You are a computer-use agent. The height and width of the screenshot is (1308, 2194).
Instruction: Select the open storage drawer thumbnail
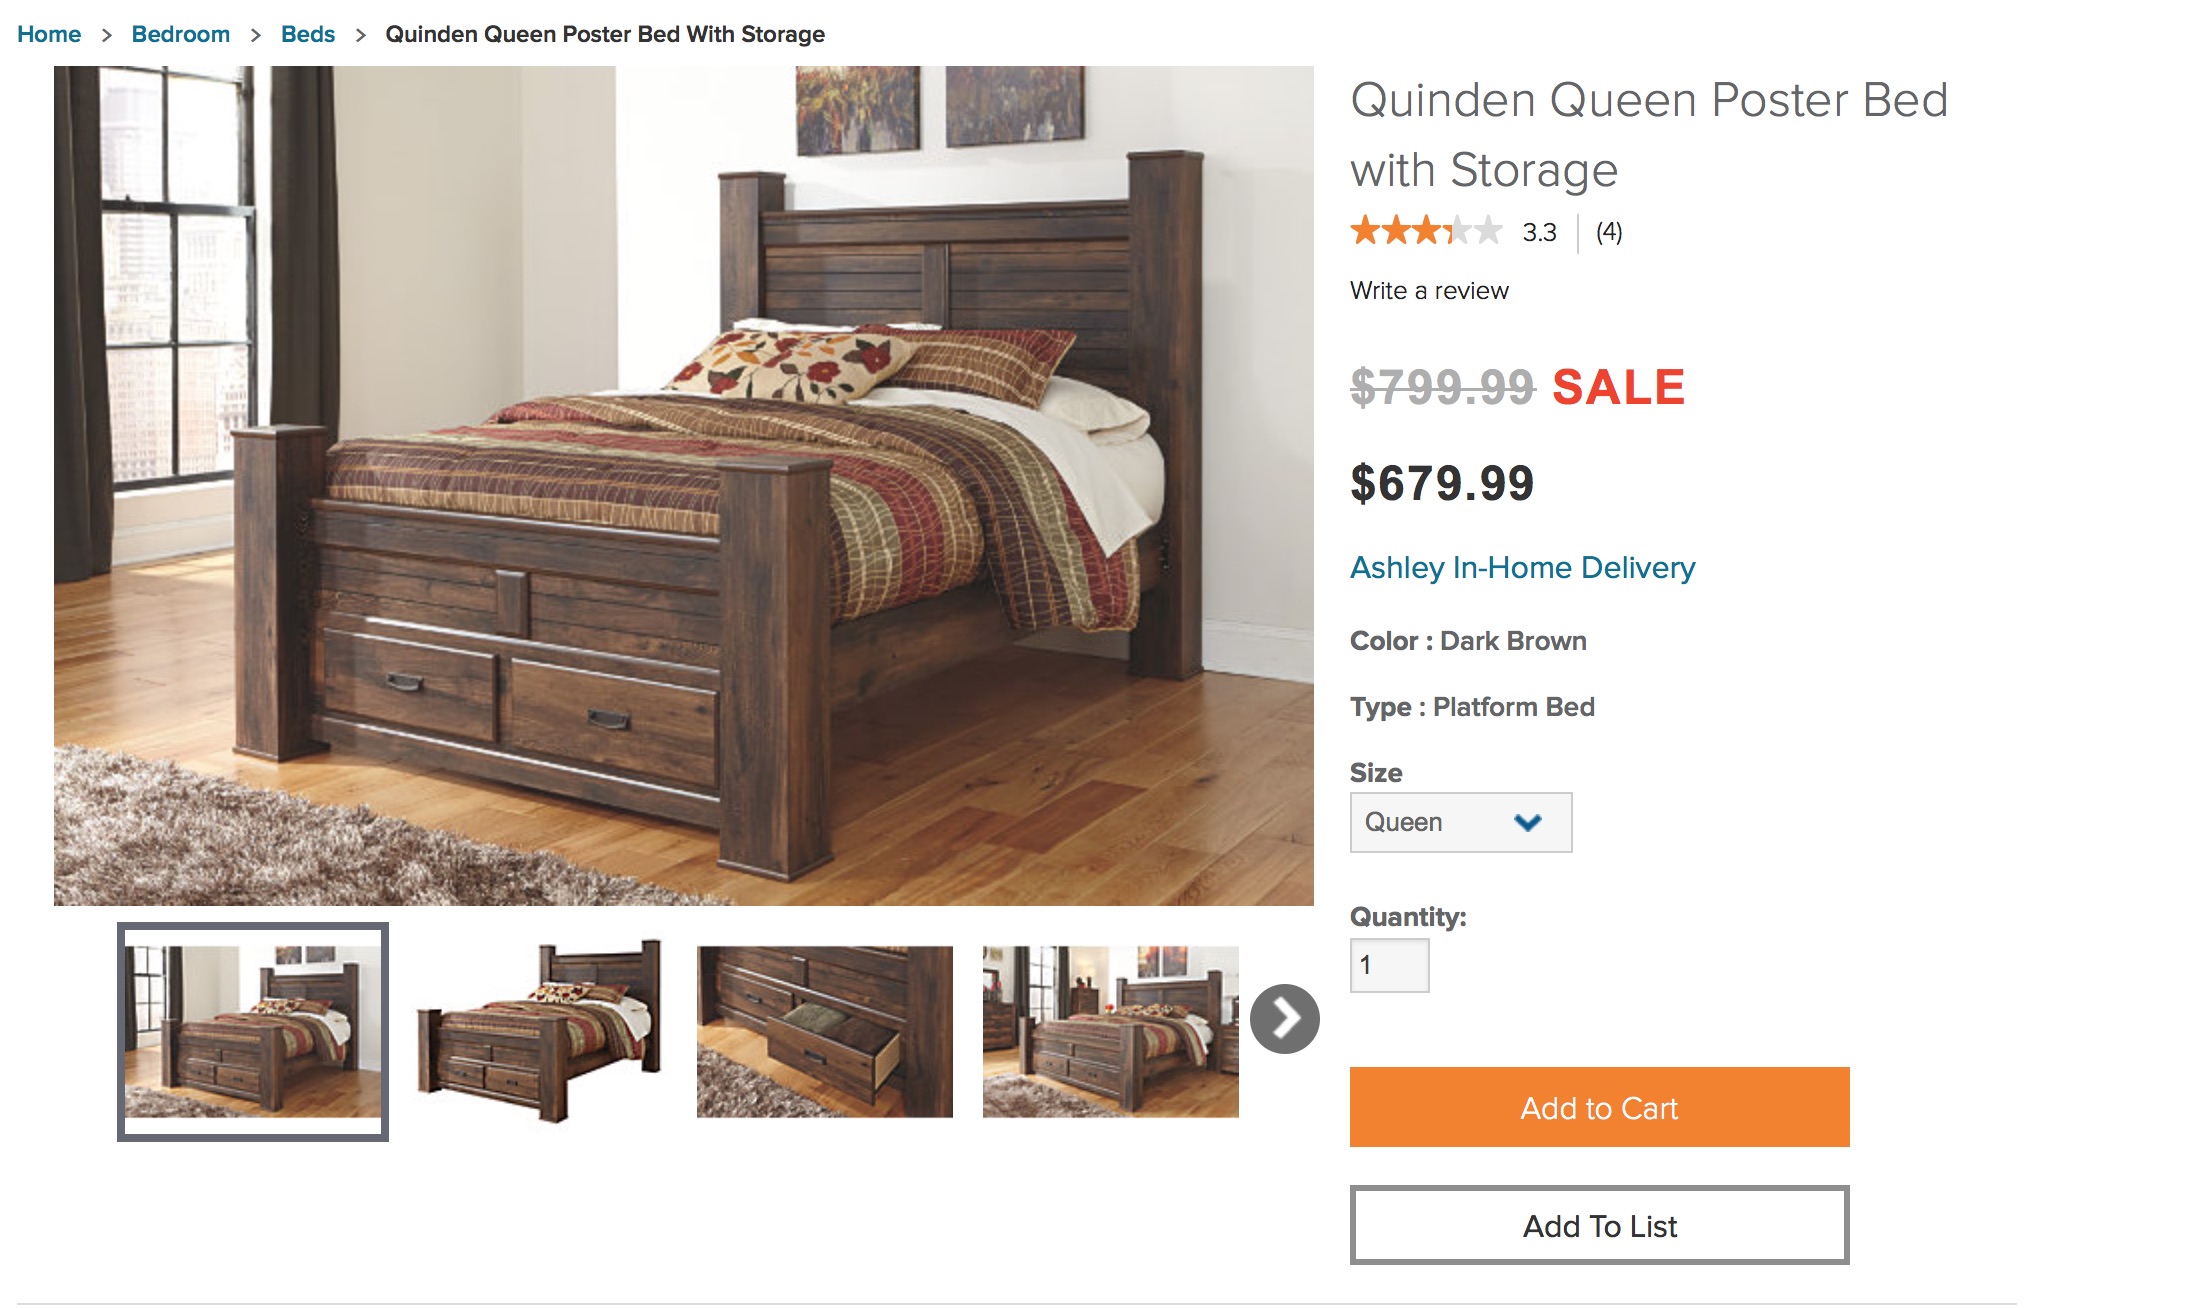(x=825, y=1032)
